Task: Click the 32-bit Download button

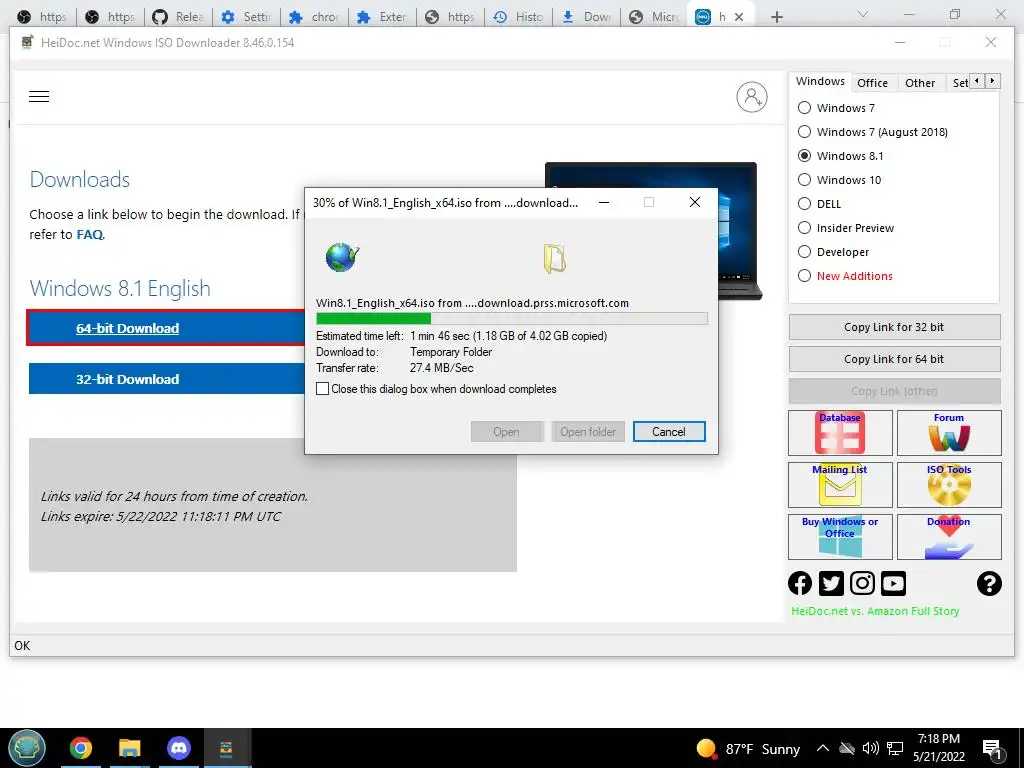Action: [167, 379]
